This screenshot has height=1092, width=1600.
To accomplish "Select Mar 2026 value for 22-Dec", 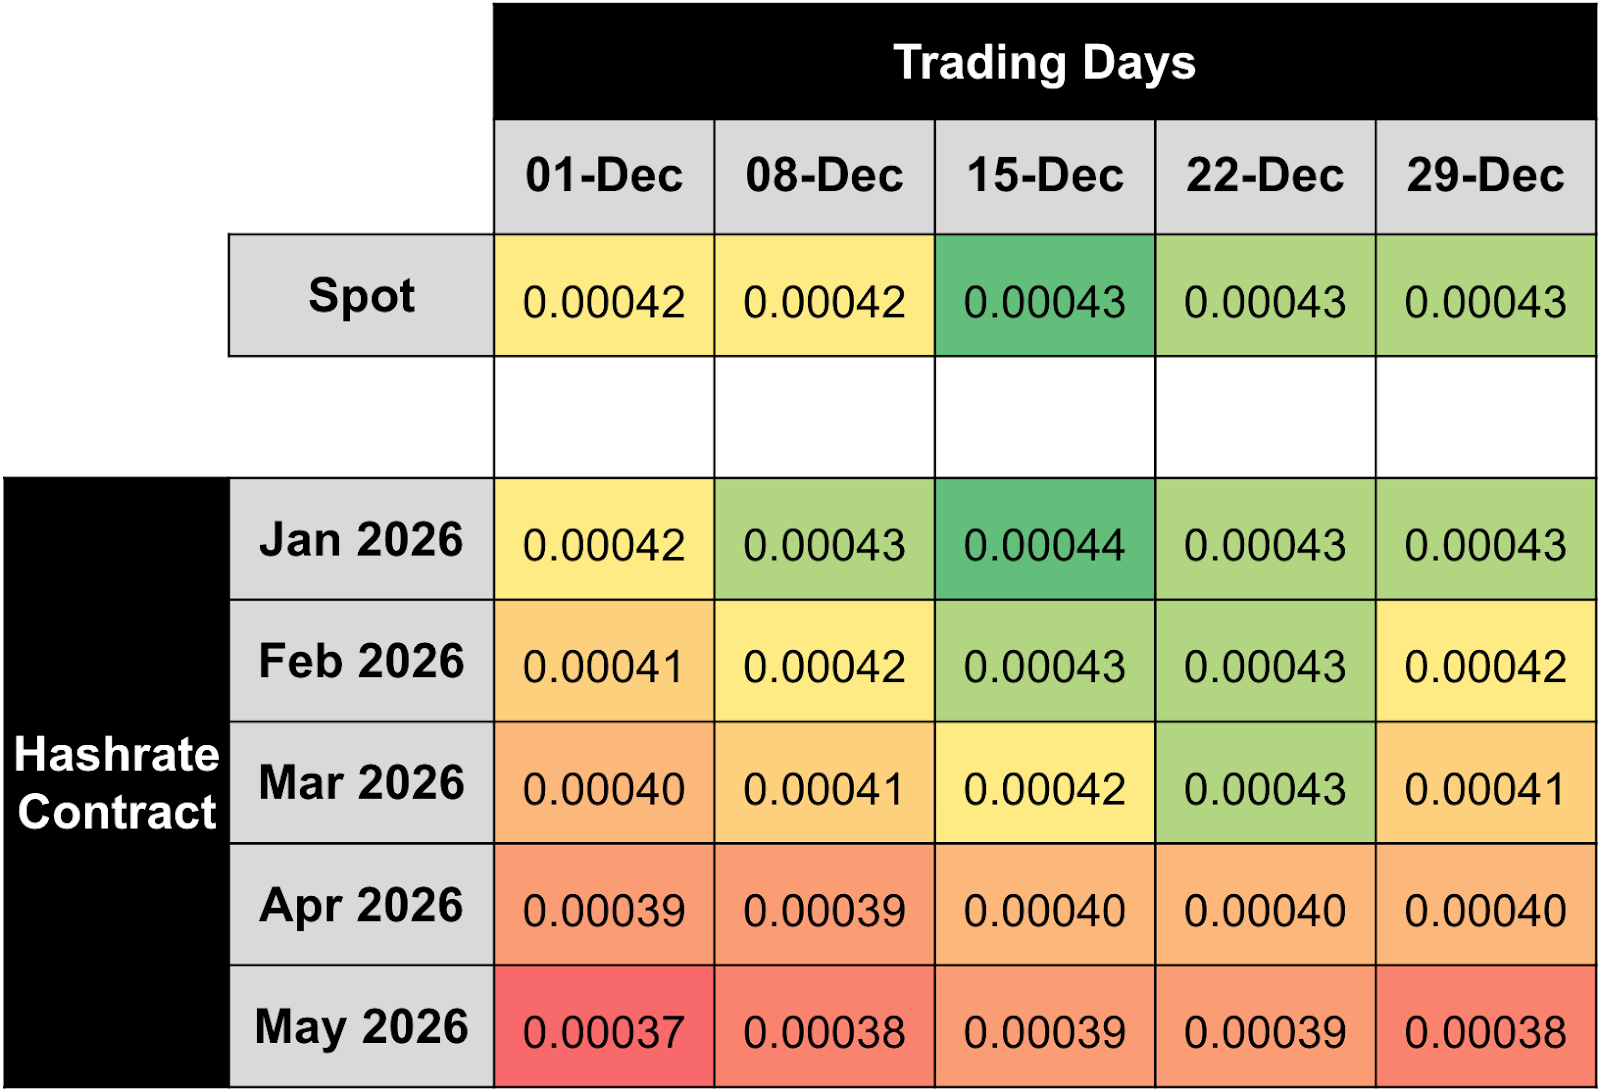I will coord(1265,788).
